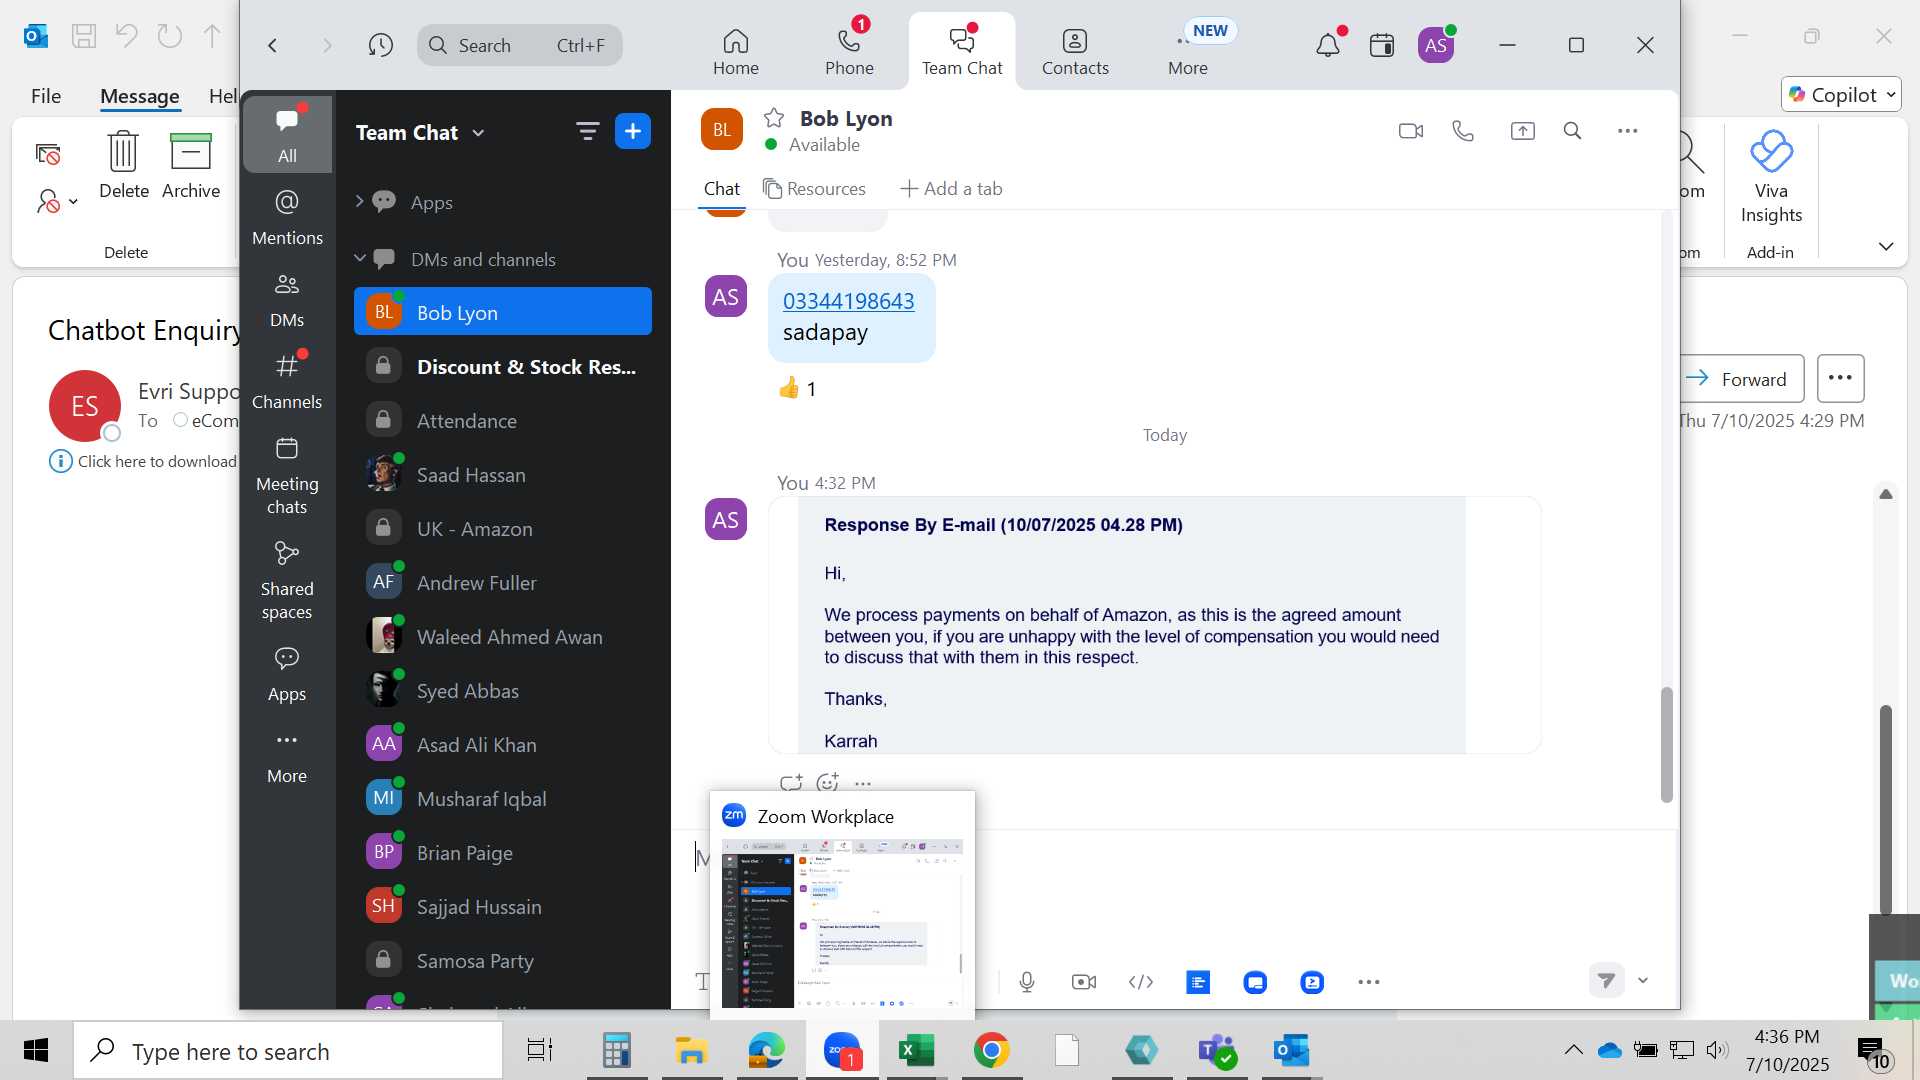Open Apps in left sidebar
Screen dimensions: 1920x1080
[287, 674]
